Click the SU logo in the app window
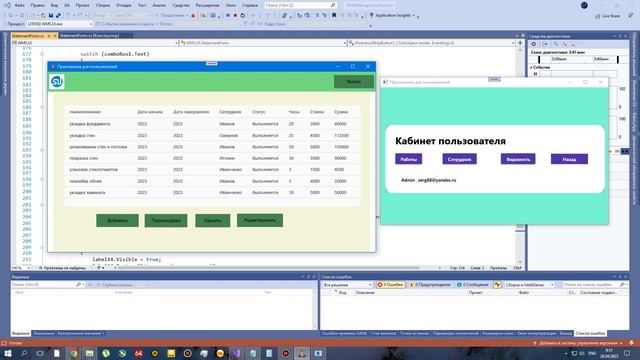640x360 pixels. tap(57, 82)
